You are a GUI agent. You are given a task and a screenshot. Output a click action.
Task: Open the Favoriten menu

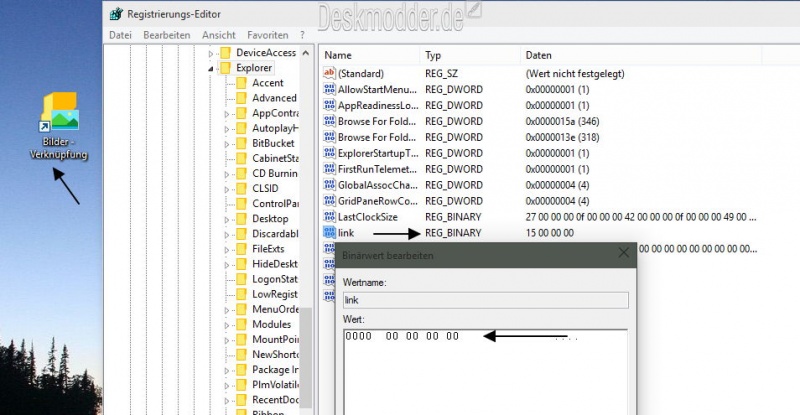[268, 34]
